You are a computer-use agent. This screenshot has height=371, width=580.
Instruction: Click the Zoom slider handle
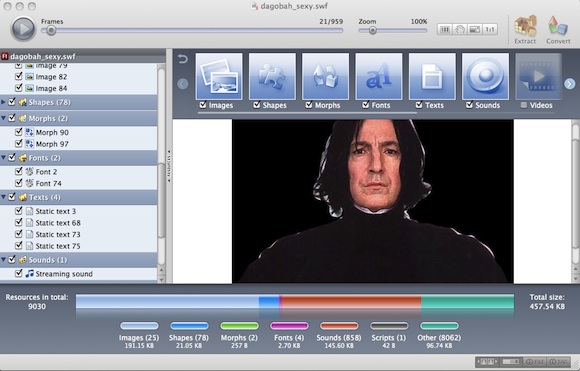[x=372, y=31]
